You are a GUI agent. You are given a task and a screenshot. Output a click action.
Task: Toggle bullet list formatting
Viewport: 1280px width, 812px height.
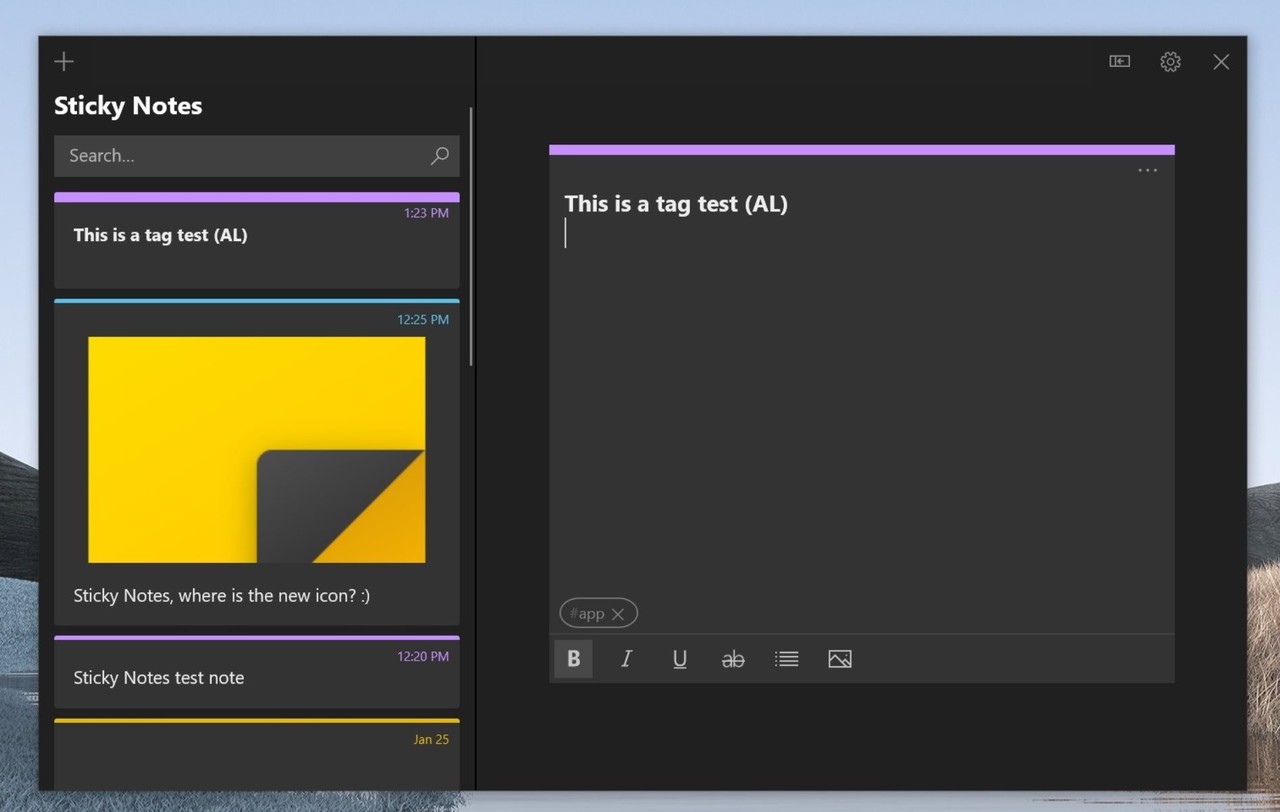coord(787,659)
